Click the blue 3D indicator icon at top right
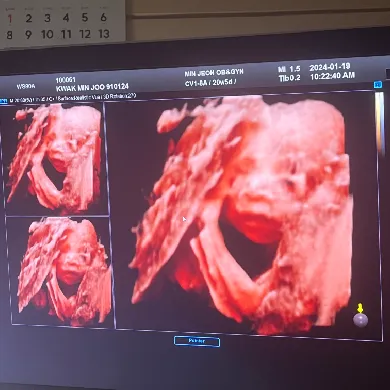Image resolution: width=390 pixels, height=390 pixels. pos(378,85)
